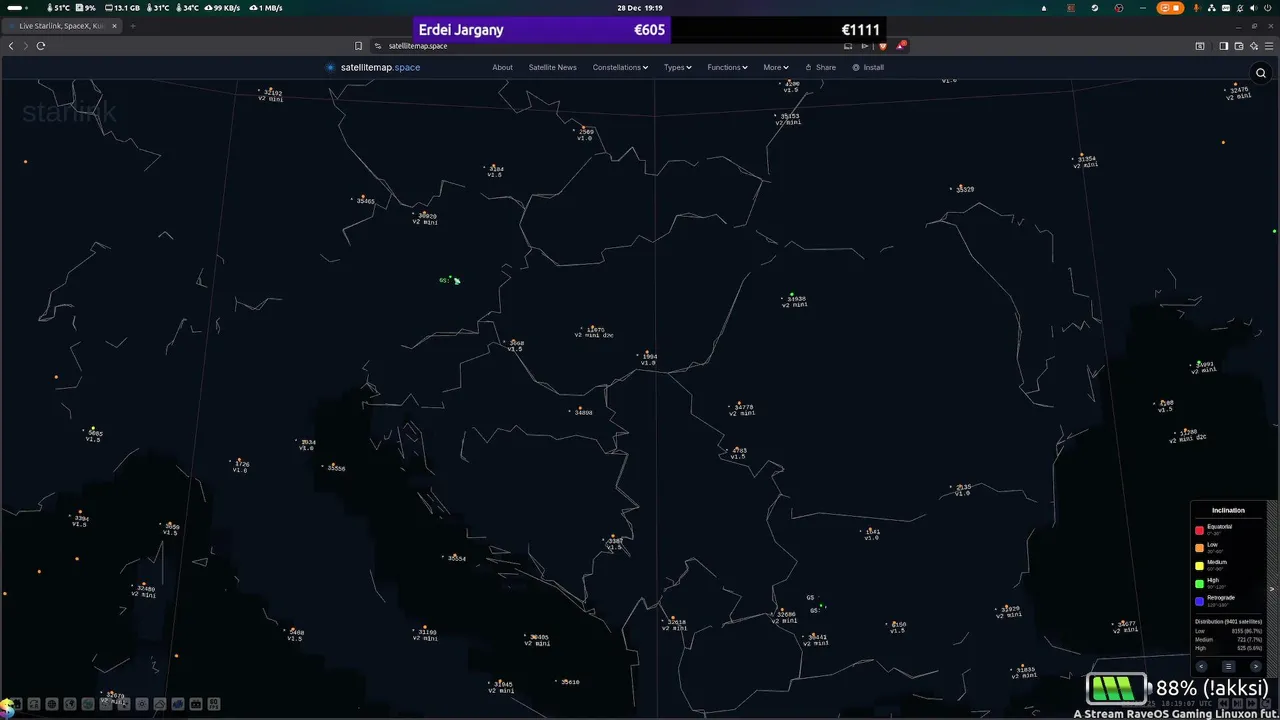Screen dimensions: 1280x720
Task: Select satellite 2135 v1.0
Action: click(962, 489)
